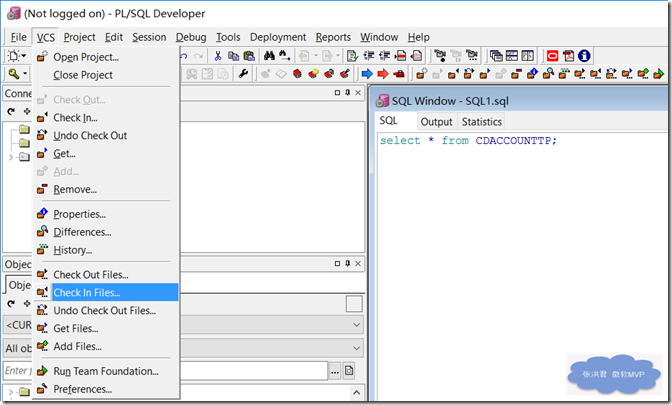This screenshot has width=672, height=405.
Task: Toggle pin on Connections panel header
Action: pos(348,93)
